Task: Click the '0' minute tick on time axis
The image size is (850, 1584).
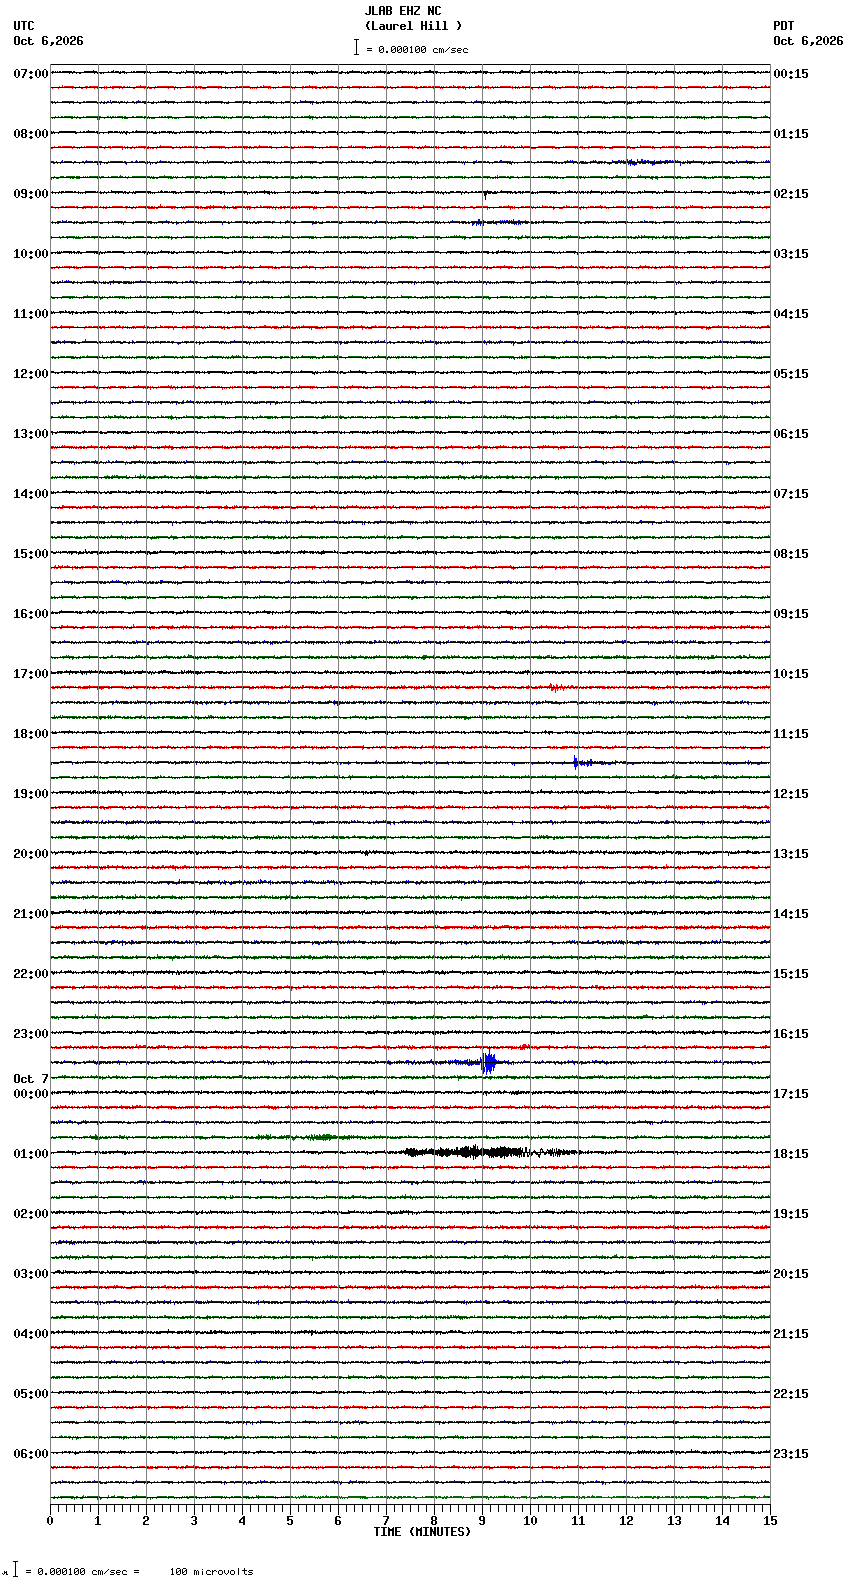Action: tap(50, 1521)
